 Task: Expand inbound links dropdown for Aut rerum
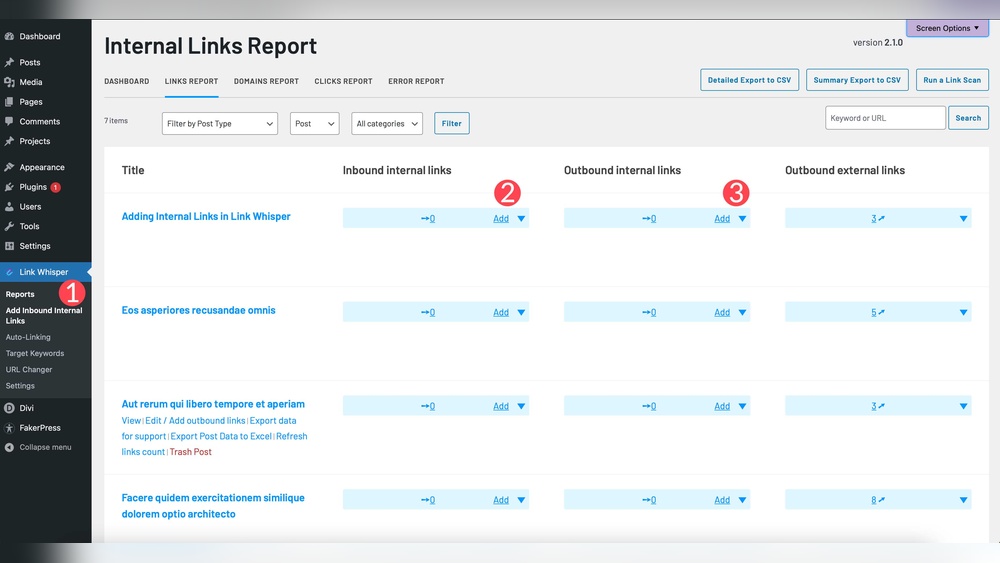[521, 406]
